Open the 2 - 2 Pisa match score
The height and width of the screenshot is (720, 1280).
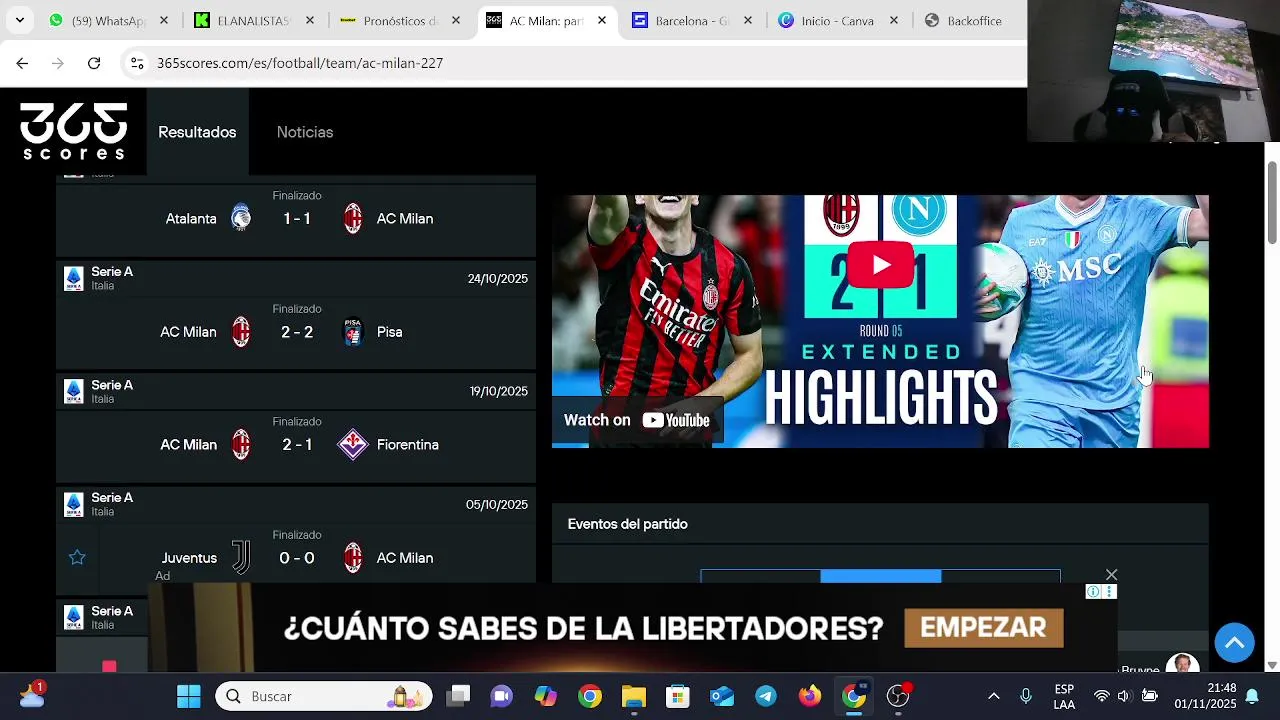[x=297, y=332]
